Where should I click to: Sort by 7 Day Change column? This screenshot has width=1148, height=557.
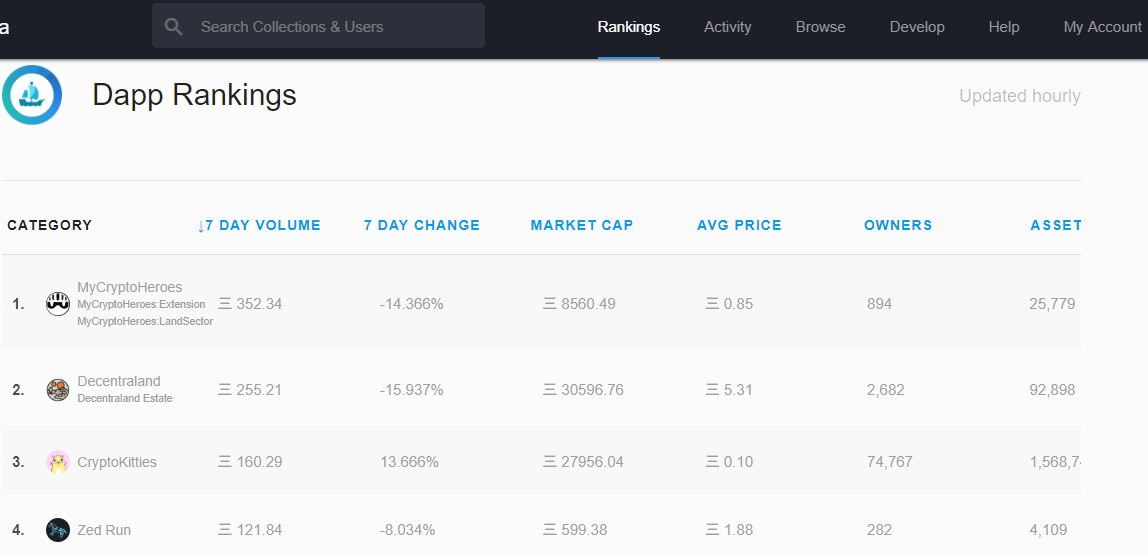(x=422, y=225)
